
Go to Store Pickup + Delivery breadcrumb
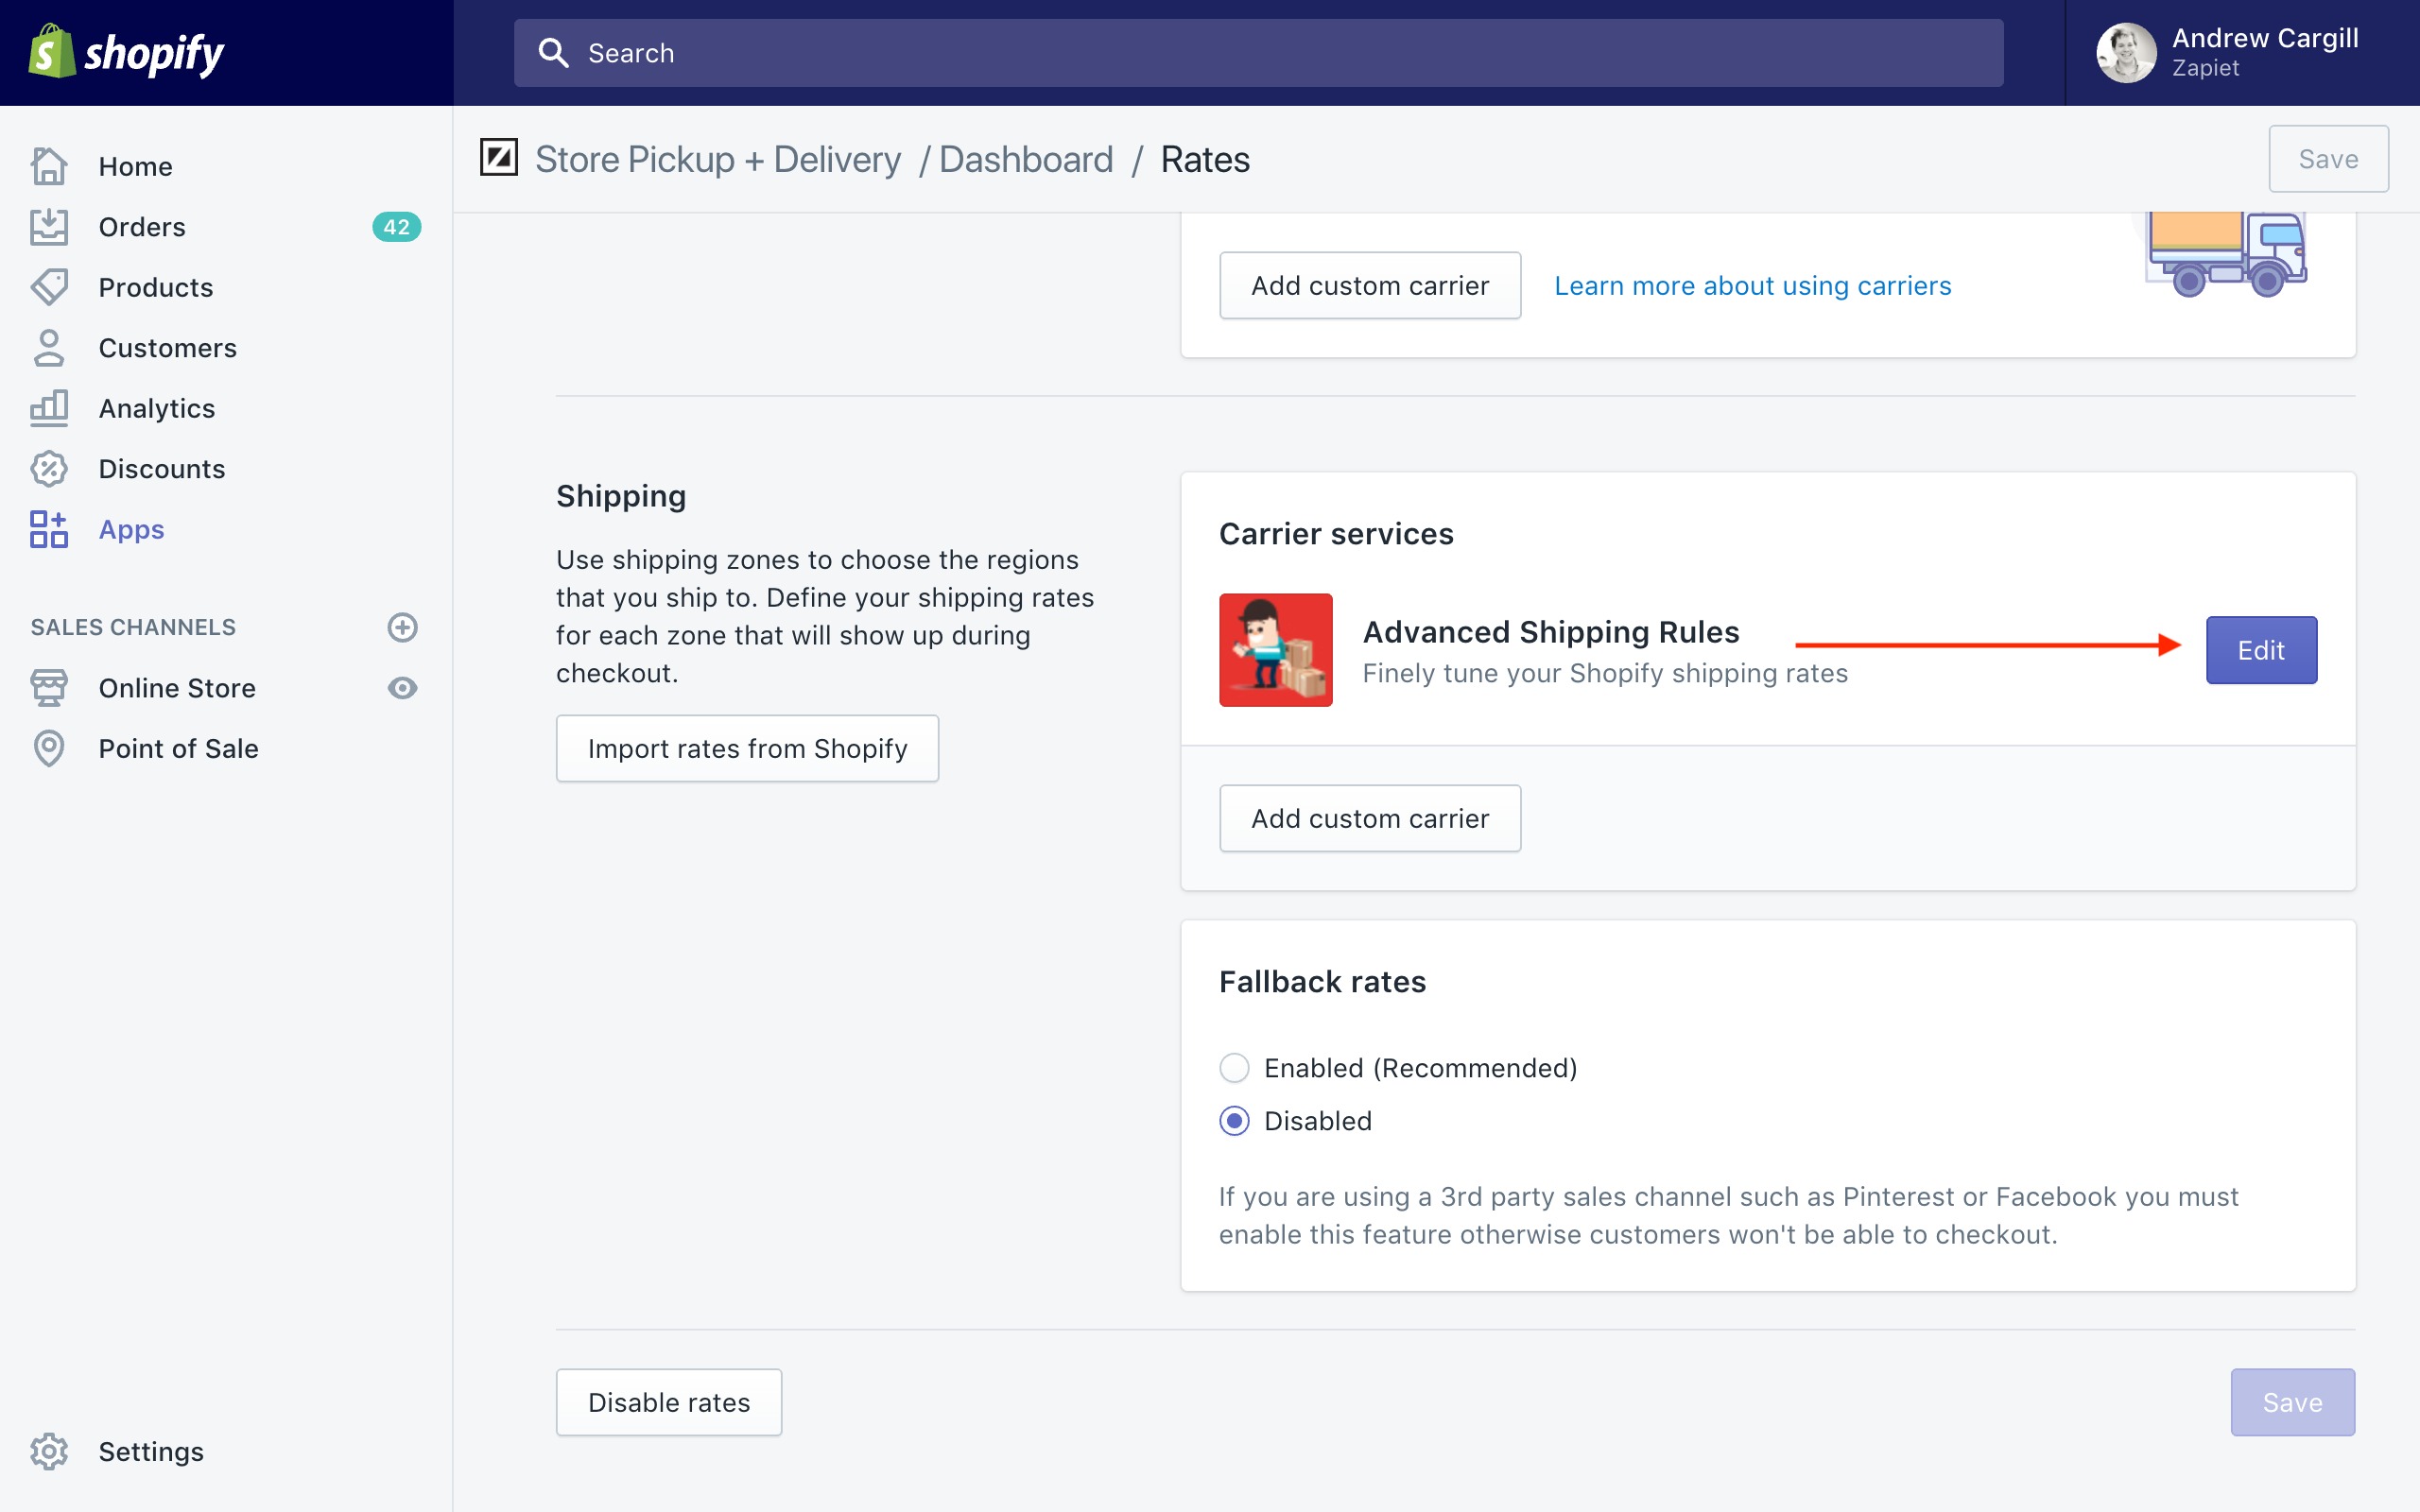[x=718, y=159]
